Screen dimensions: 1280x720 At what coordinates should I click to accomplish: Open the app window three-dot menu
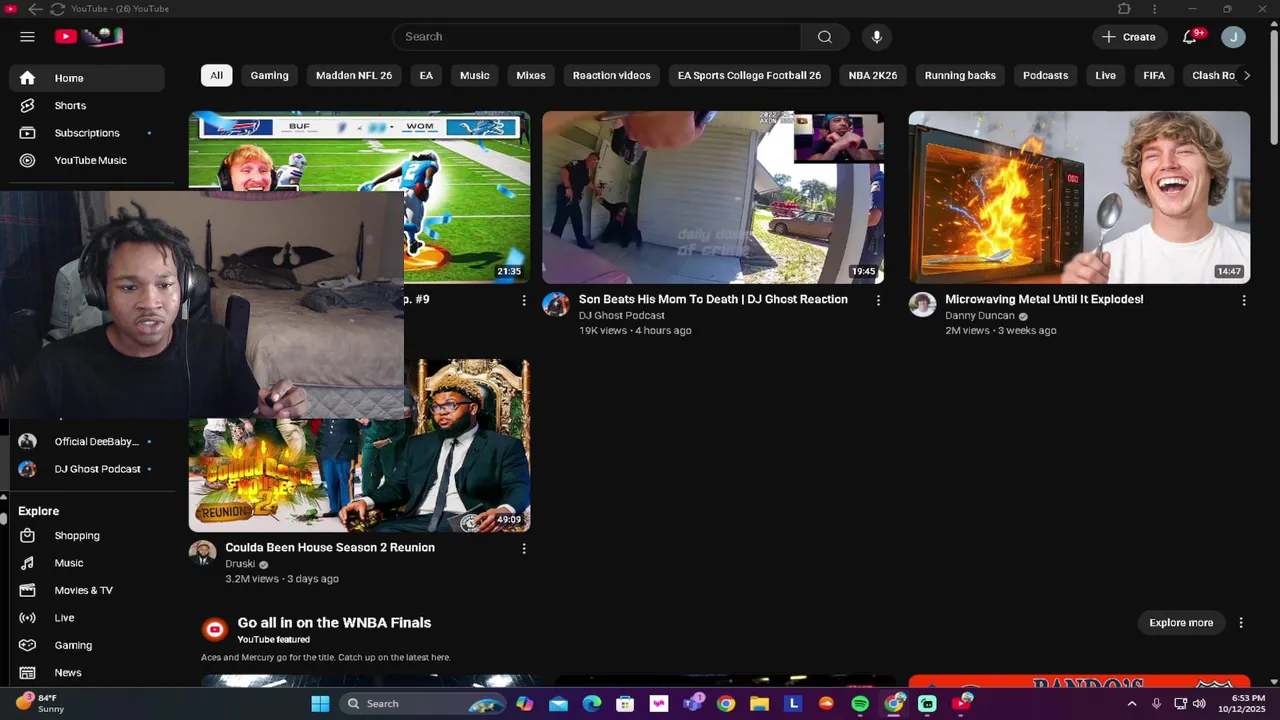pyautogui.click(x=1154, y=9)
